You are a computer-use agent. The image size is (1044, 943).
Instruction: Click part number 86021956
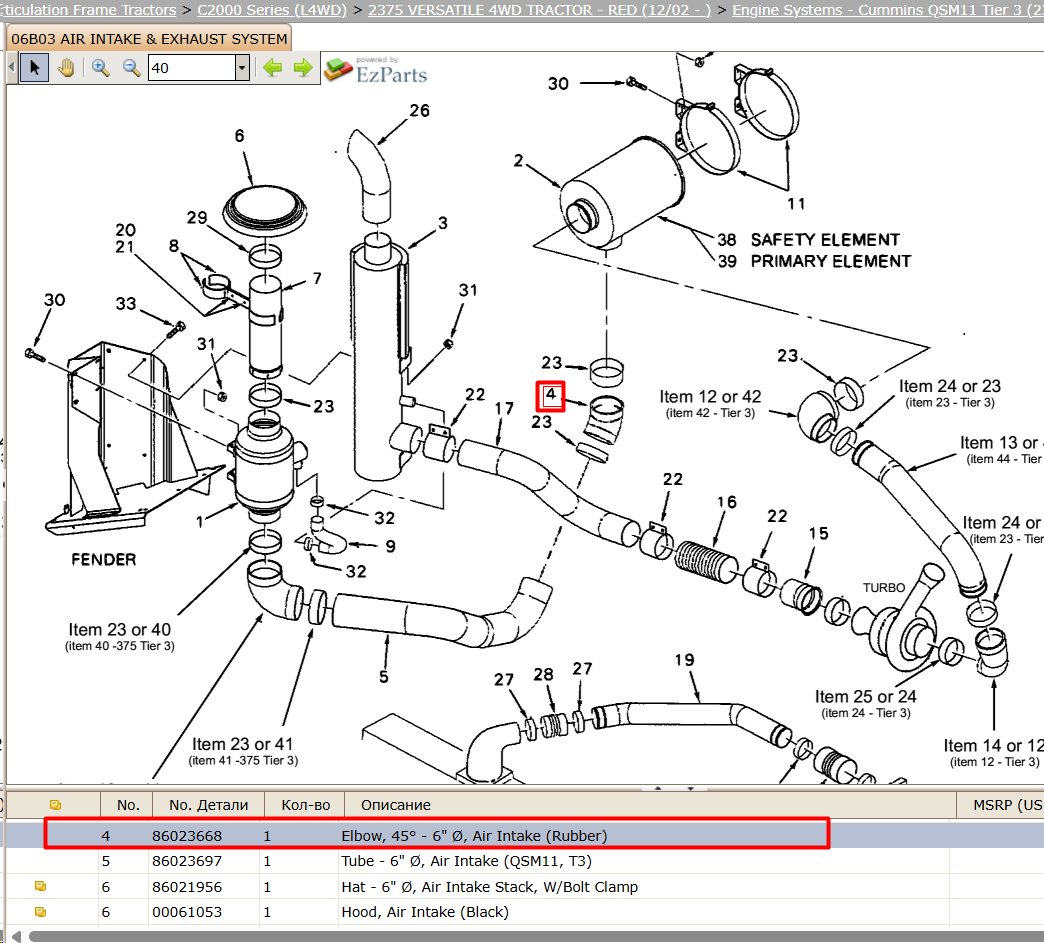pyautogui.click(x=187, y=886)
